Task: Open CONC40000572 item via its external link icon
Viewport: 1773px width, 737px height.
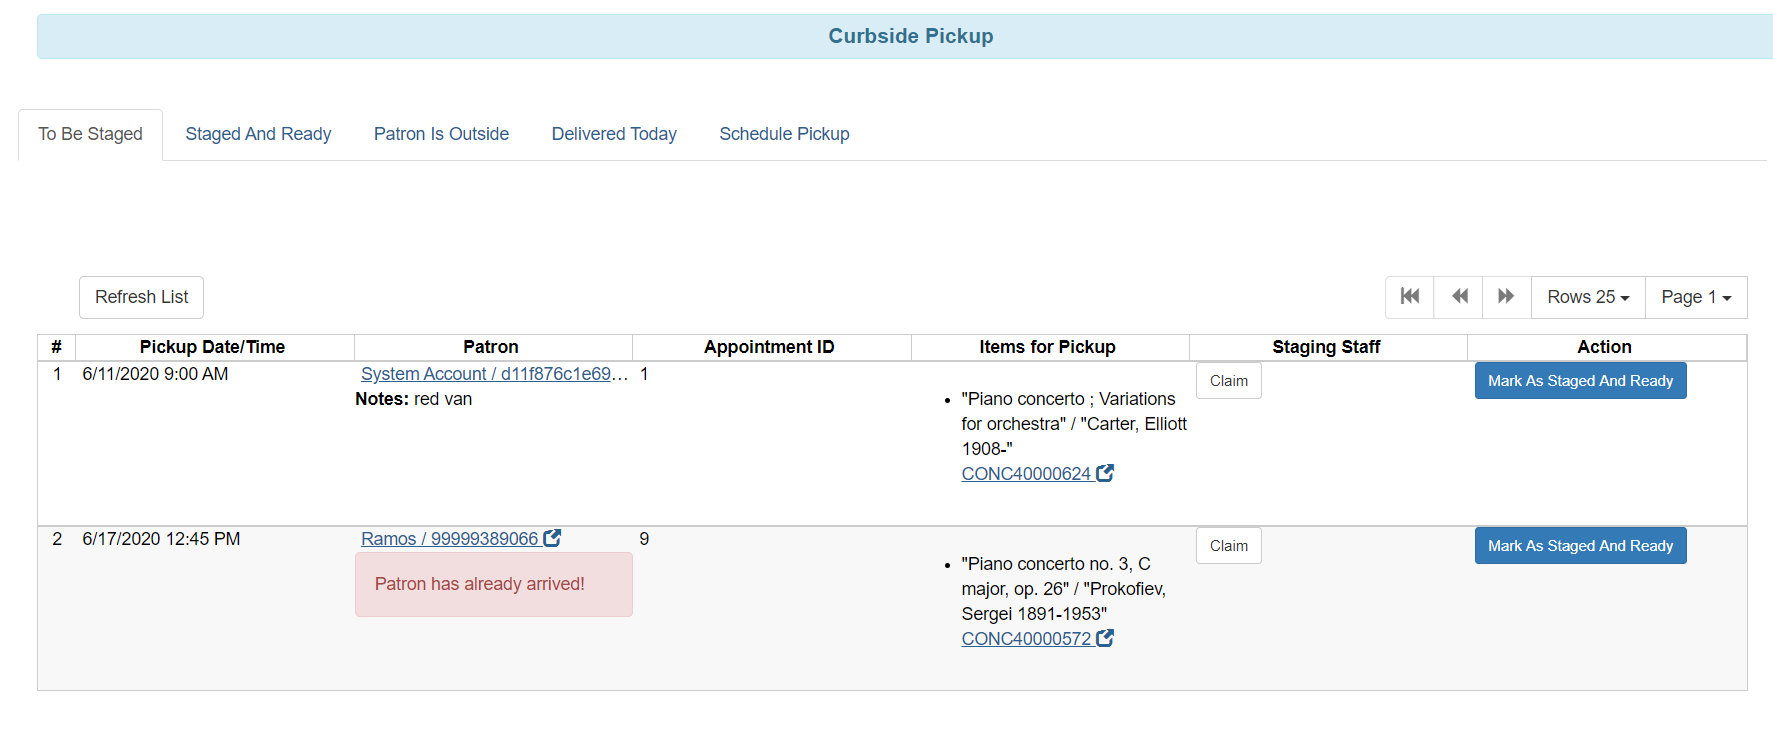Action: coord(1105,637)
